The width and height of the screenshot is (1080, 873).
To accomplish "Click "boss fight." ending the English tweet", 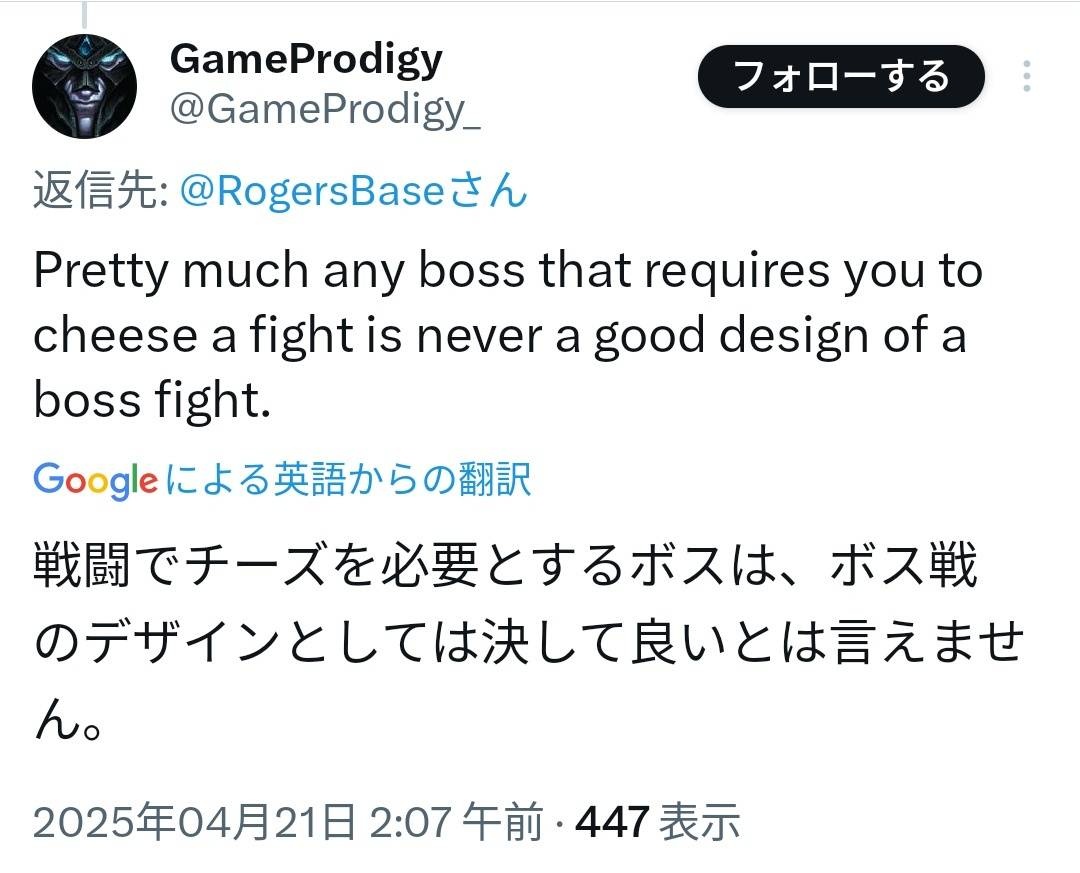I will pyautogui.click(x=152, y=400).
